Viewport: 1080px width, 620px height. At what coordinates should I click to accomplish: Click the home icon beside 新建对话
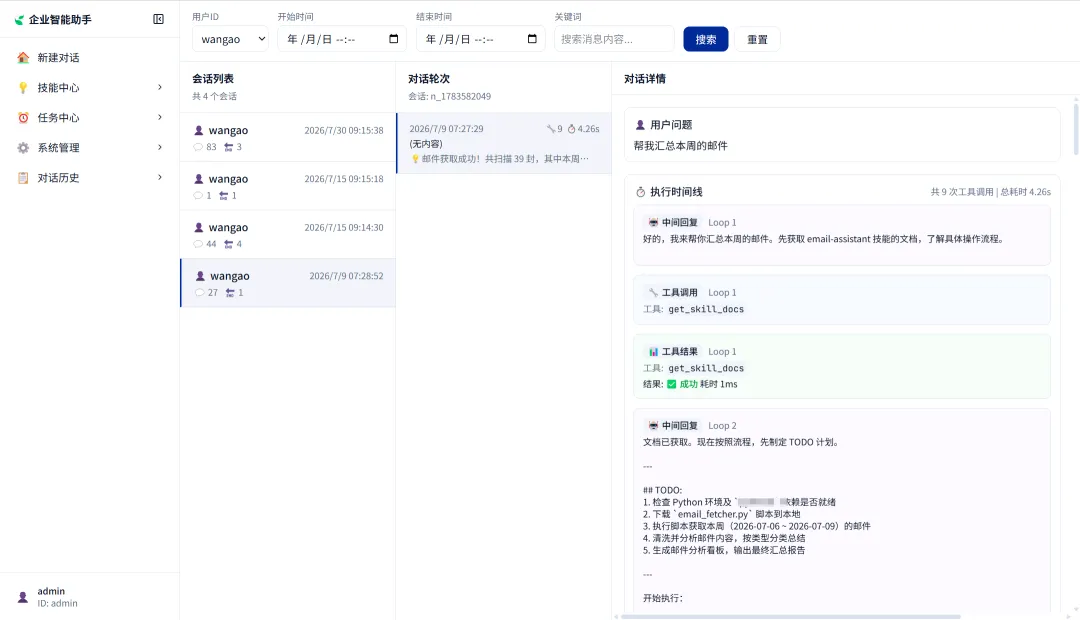[x=23, y=58]
